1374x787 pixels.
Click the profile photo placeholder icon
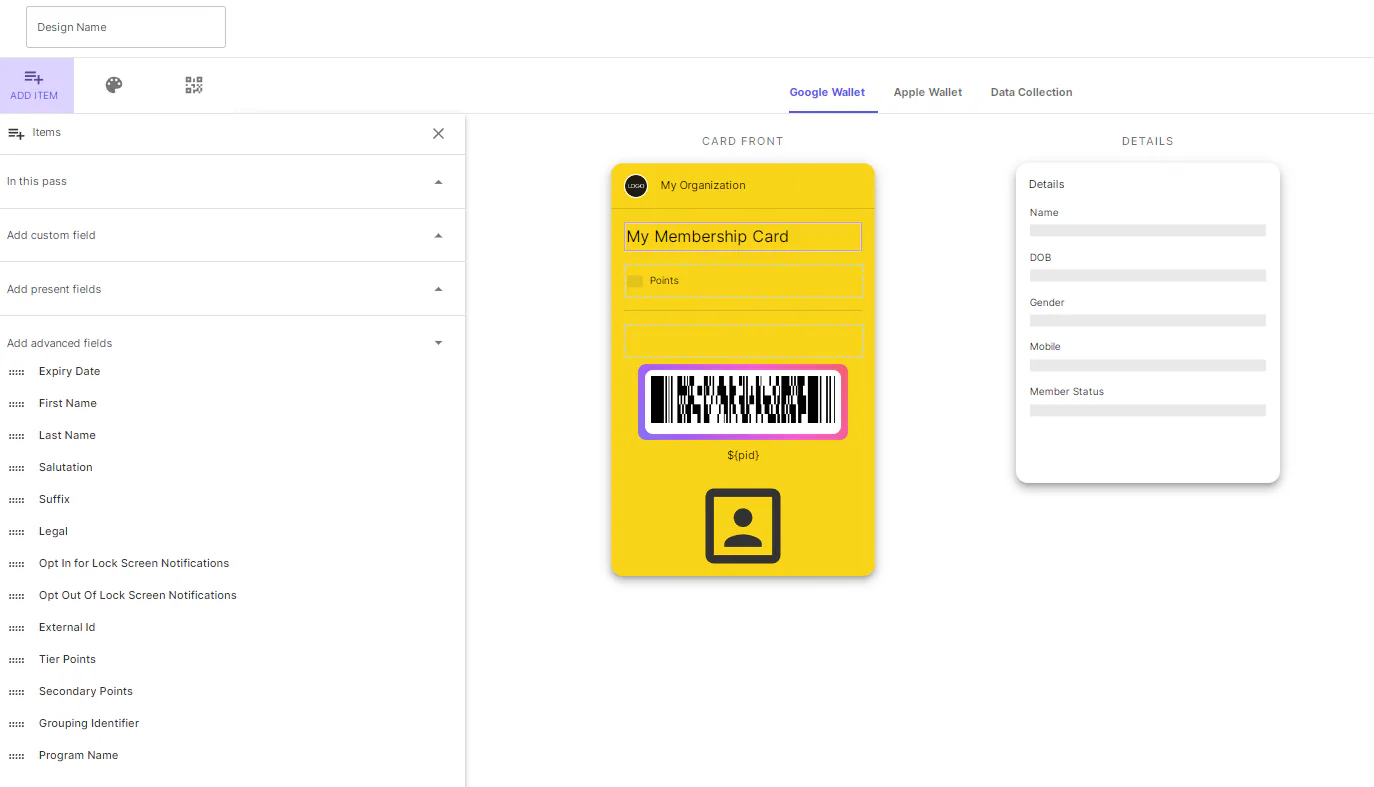tap(743, 526)
